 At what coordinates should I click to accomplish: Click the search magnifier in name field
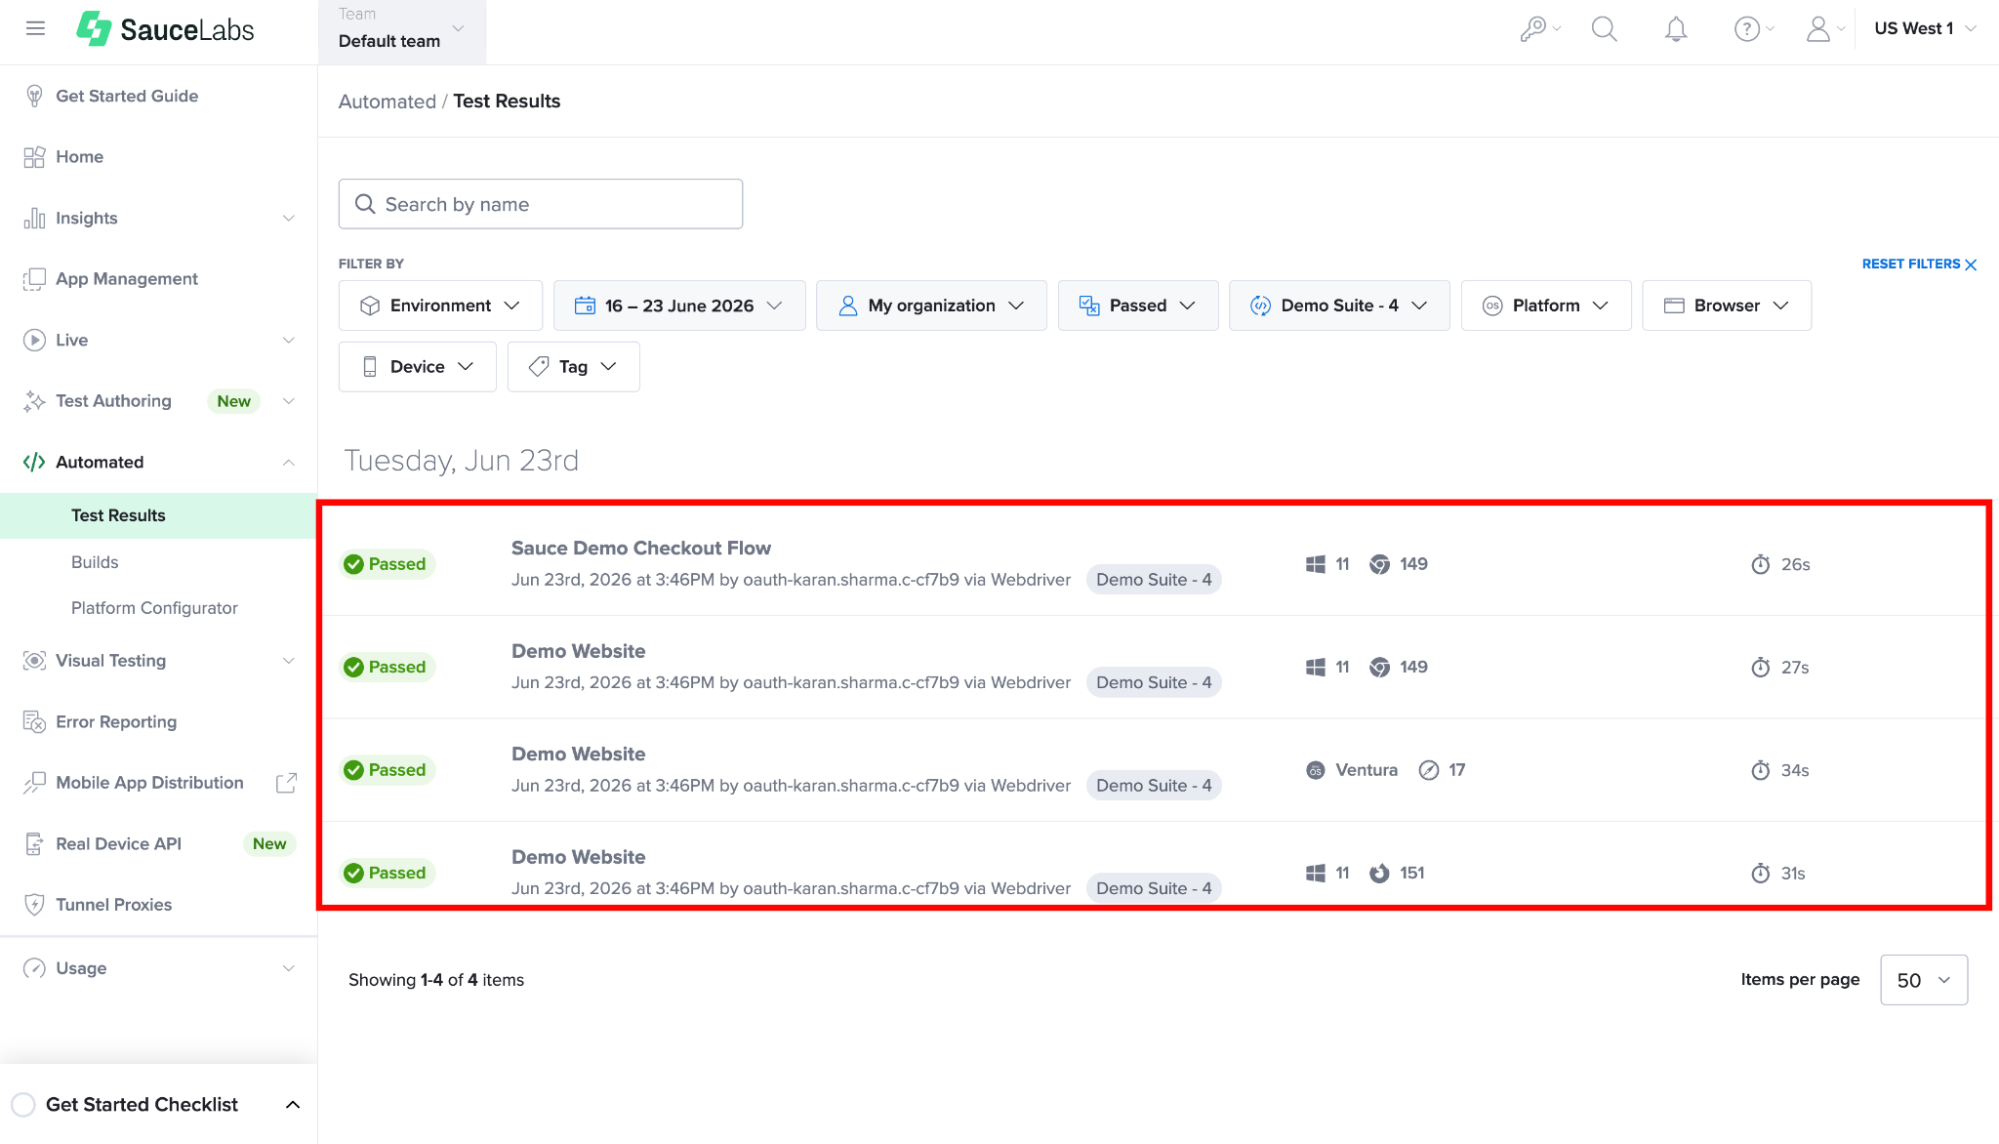tap(365, 204)
